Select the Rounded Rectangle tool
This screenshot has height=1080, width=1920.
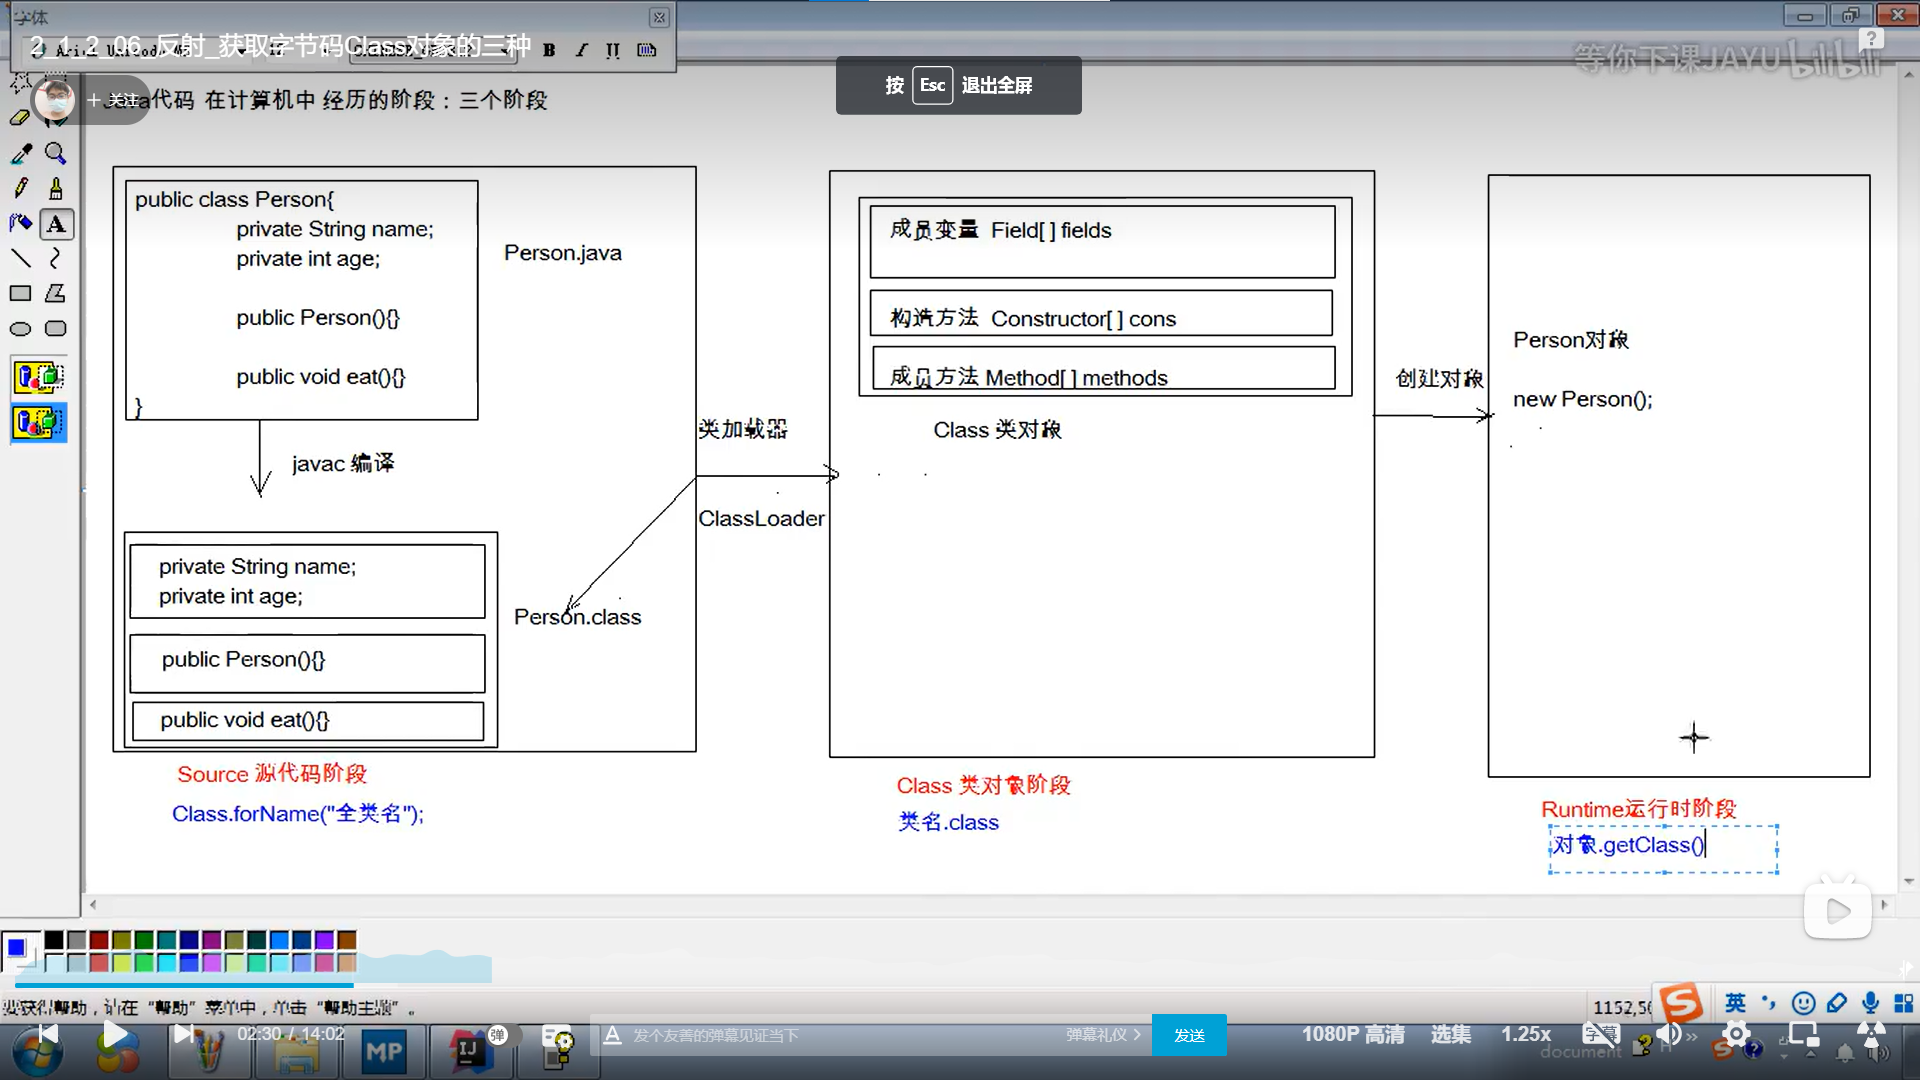pos(56,329)
